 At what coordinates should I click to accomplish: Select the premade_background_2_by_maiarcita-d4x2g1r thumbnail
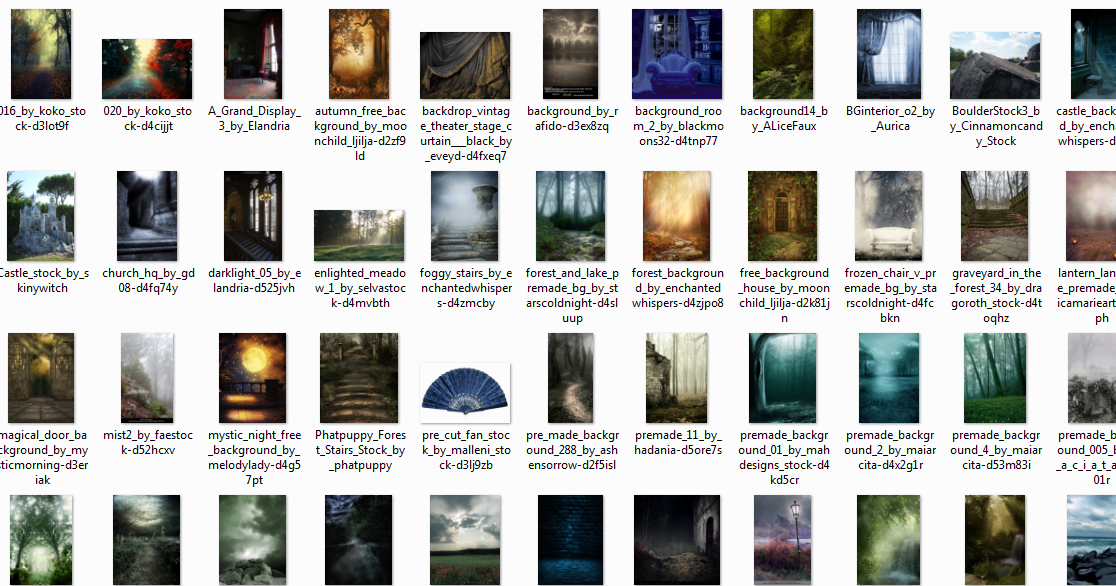click(x=889, y=378)
